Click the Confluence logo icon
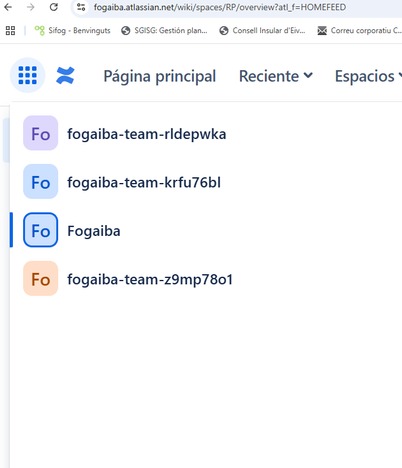This screenshot has width=402, height=468. pos(65,75)
